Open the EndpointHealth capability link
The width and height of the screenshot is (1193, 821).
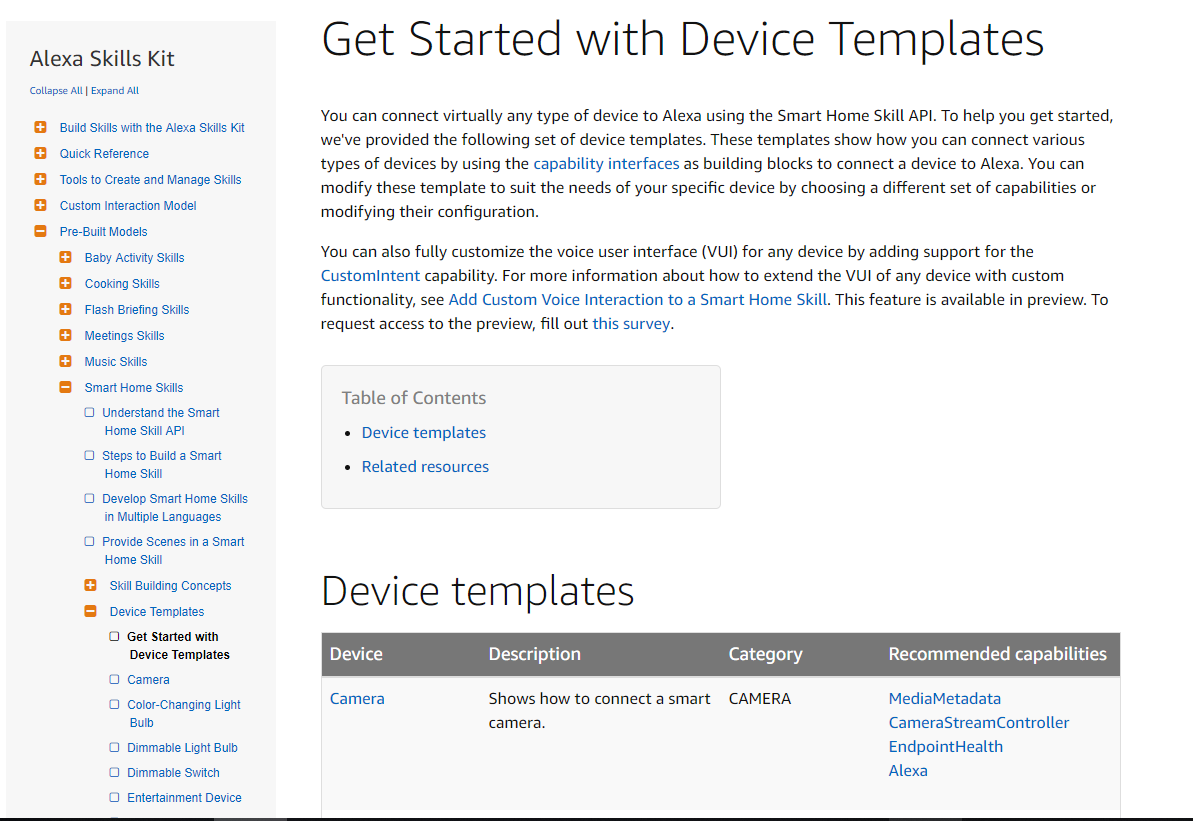click(x=946, y=746)
